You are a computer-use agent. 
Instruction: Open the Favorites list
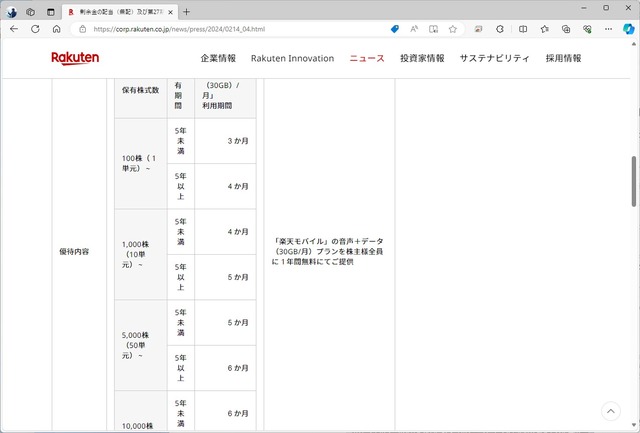(544, 29)
